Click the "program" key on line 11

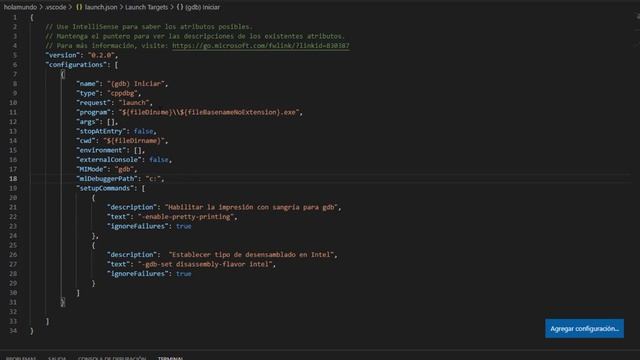point(93,112)
